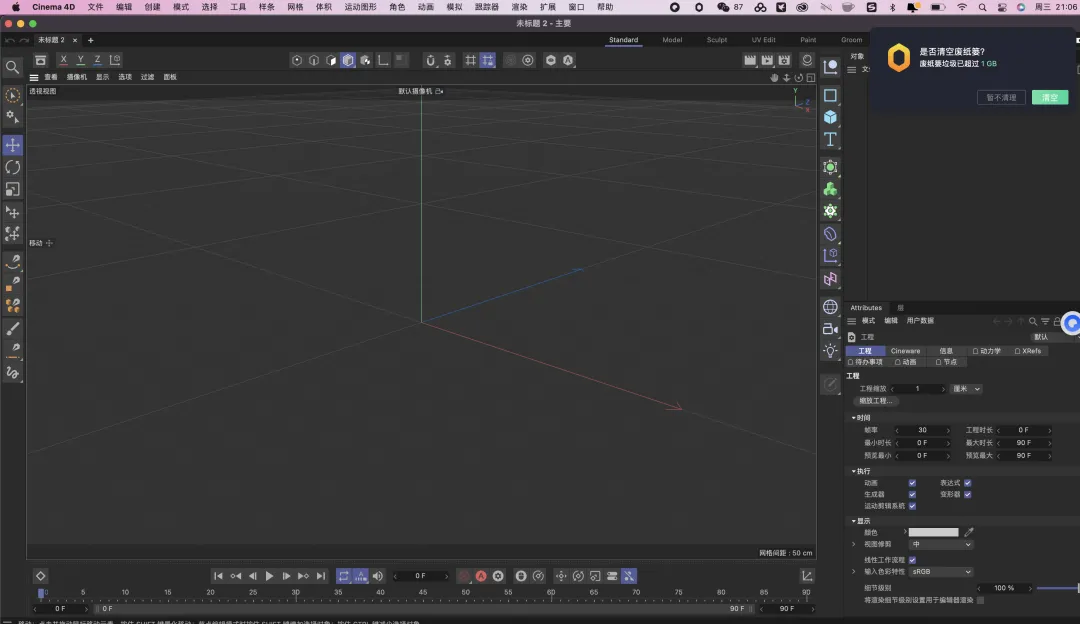Disable the 线性工作流程 checkbox
The width and height of the screenshot is (1080, 624).
[x=912, y=560]
